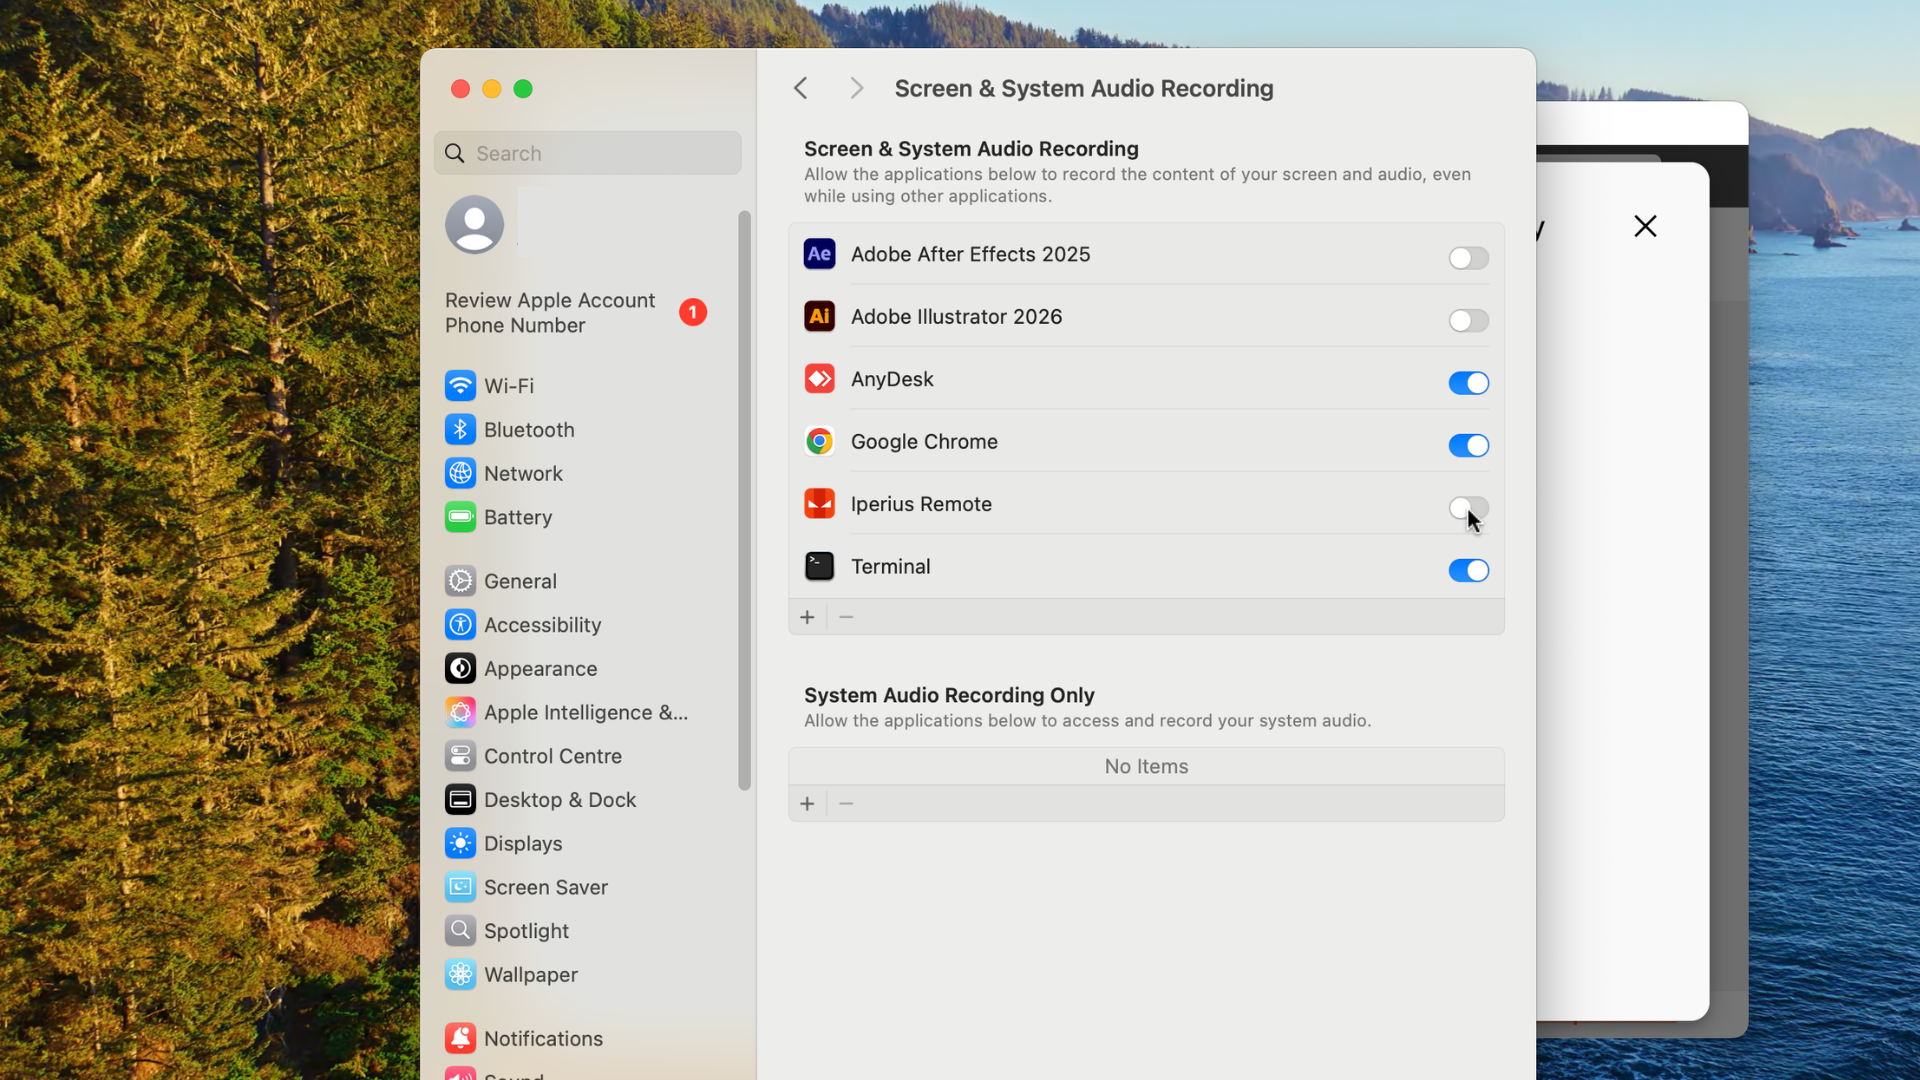This screenshot has height=1080, width=1920.
Task: Select the Google Chrome row label
Action: pyautogui.click(x=924, y=441)
